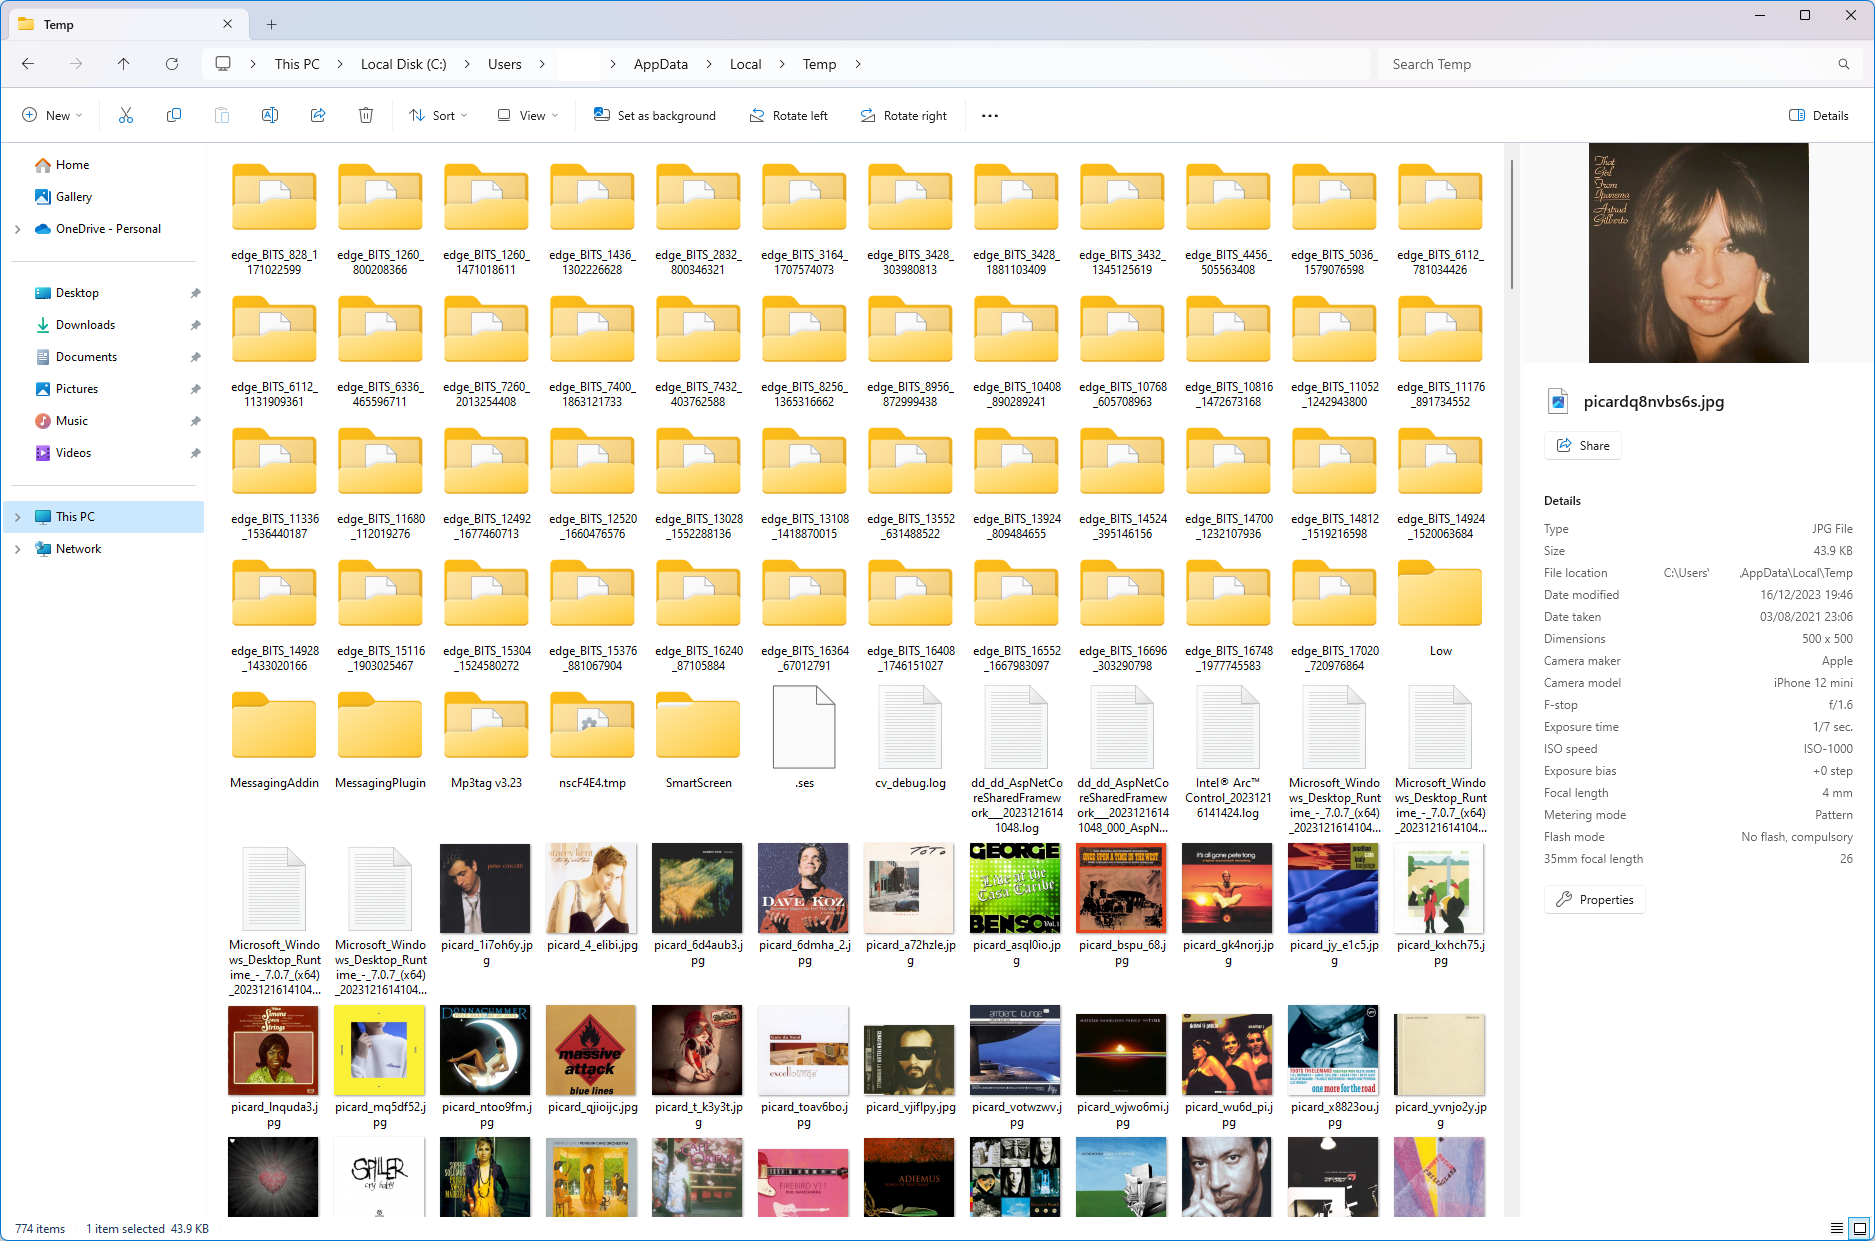The height and width of the screenshot is (1241, 1875).
Task: Toggle the Details pane button
Action: coord(1819,116)
